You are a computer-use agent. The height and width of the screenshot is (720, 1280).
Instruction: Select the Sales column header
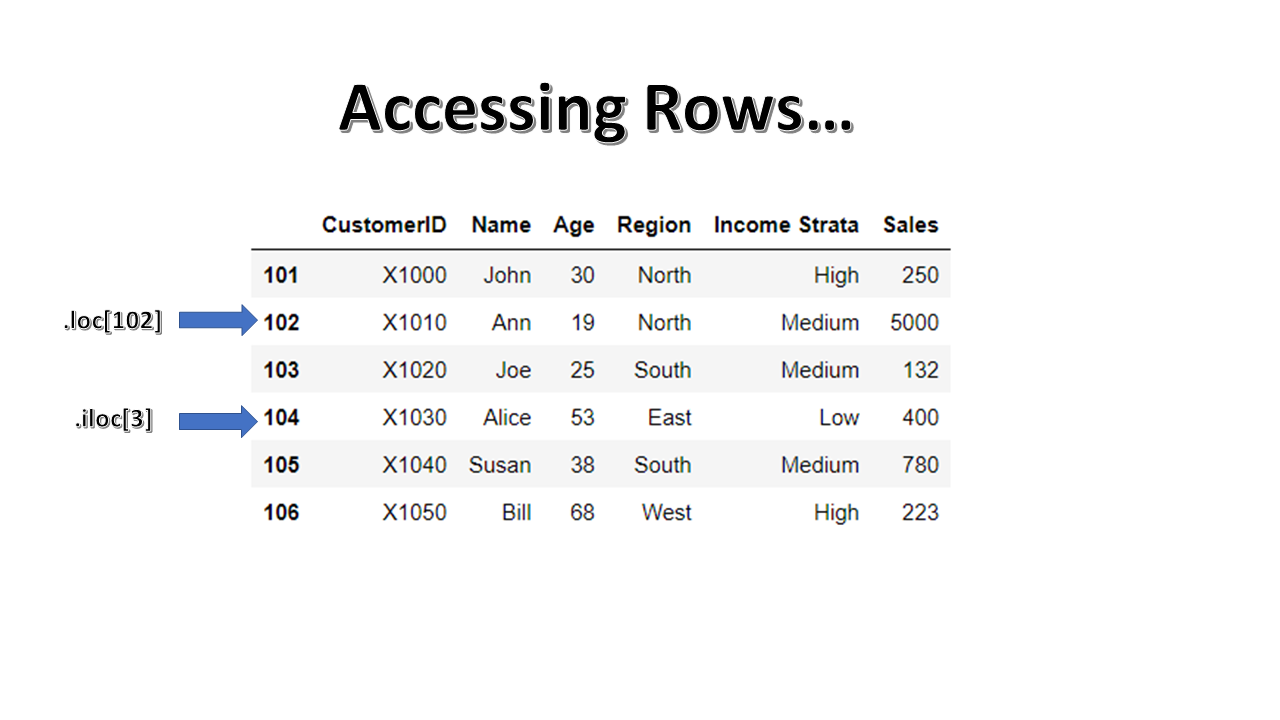910,225
